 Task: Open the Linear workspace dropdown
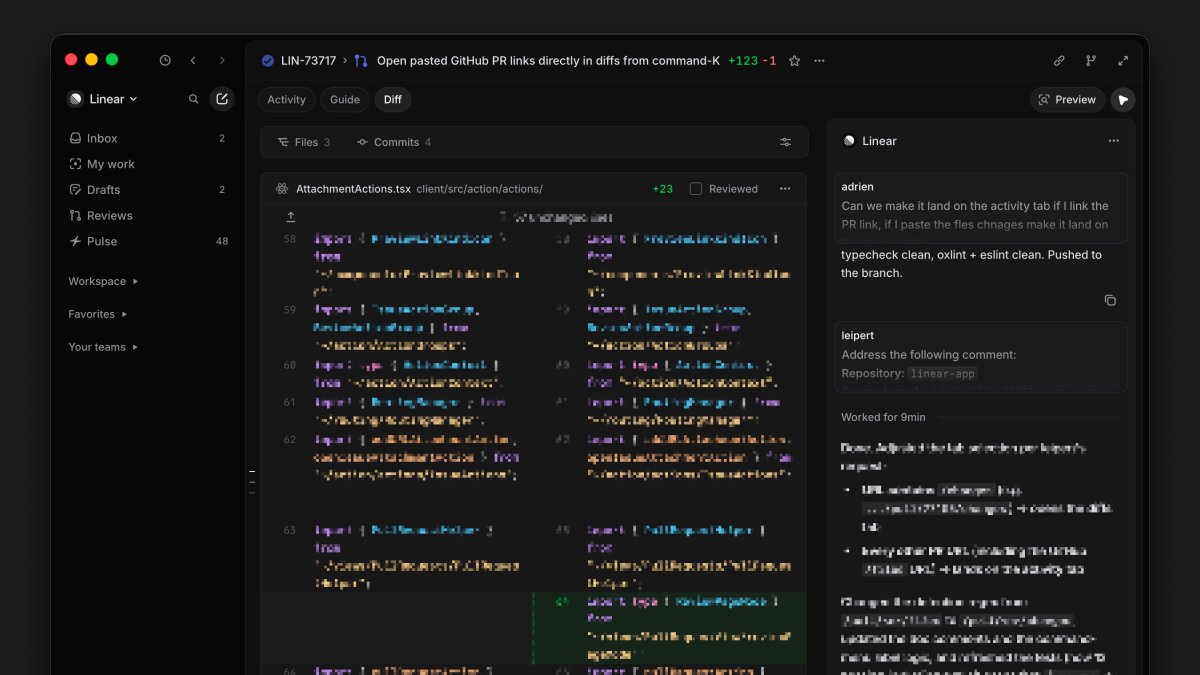[x=102, y=99]
